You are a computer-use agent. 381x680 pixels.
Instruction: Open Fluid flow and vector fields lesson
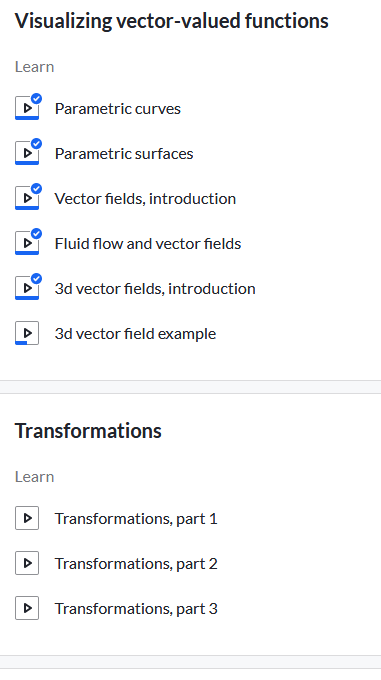coord(148,244)
